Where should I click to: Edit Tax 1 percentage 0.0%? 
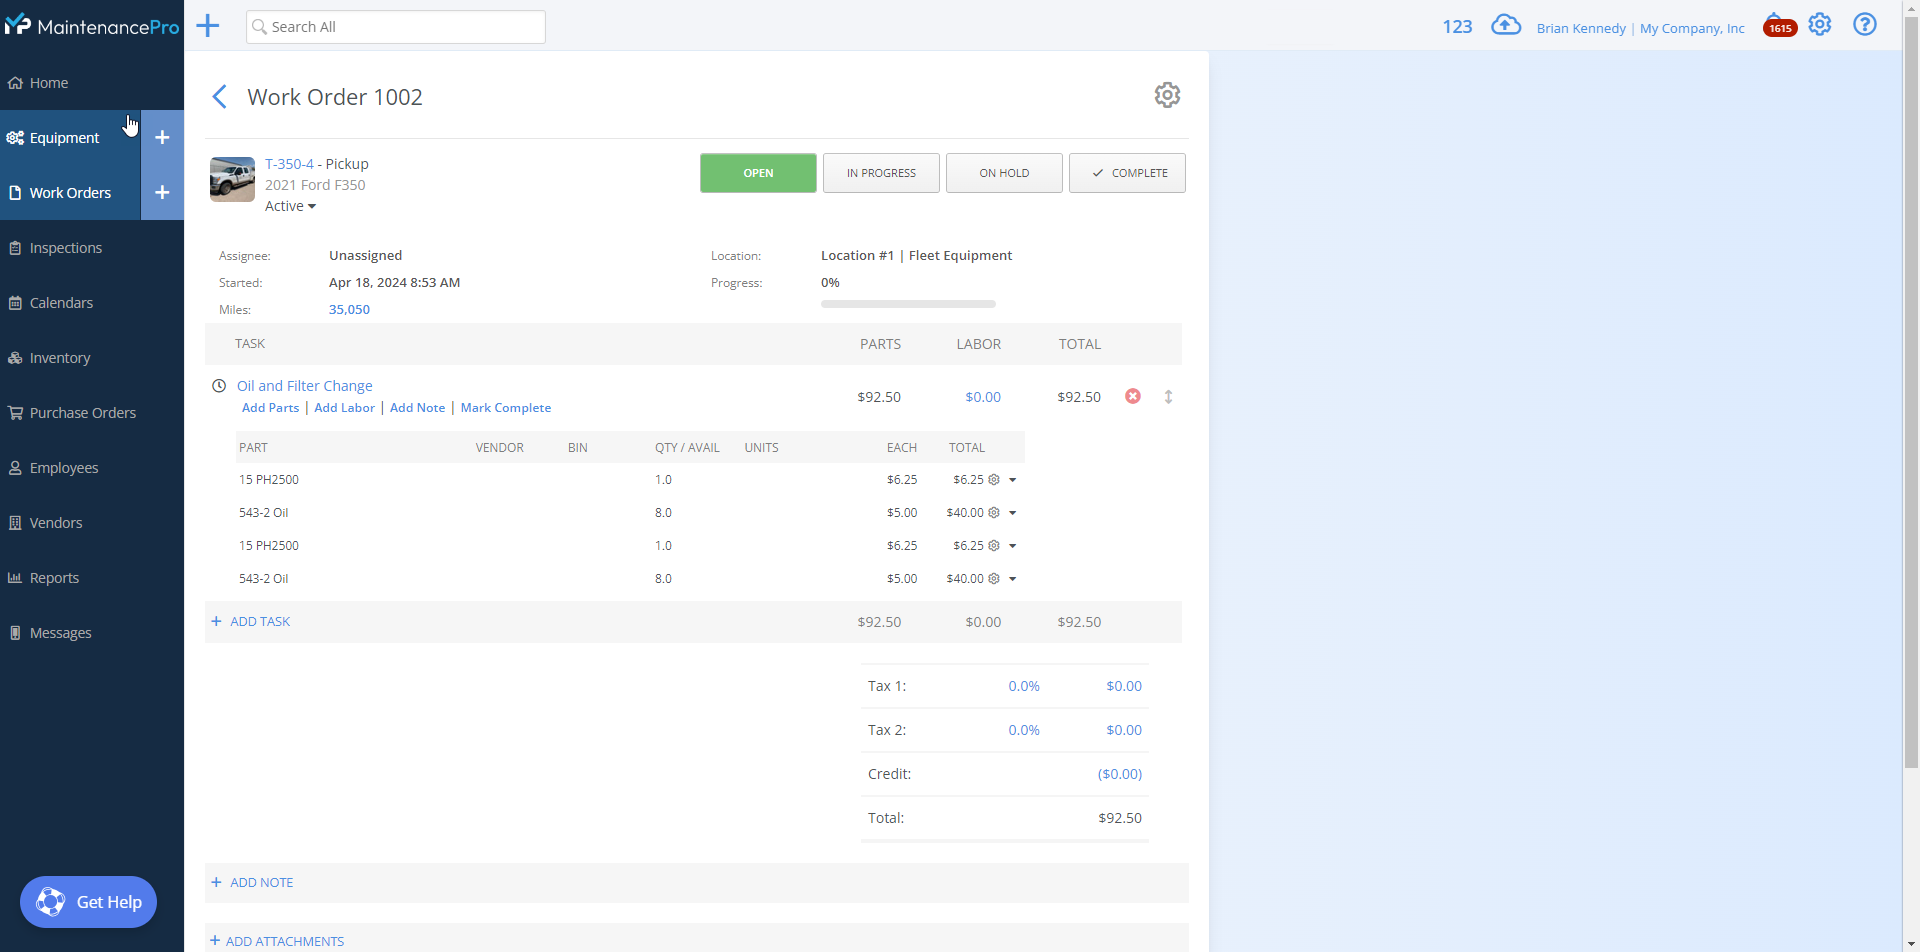pyautogui.click(x=1024, y=686)
